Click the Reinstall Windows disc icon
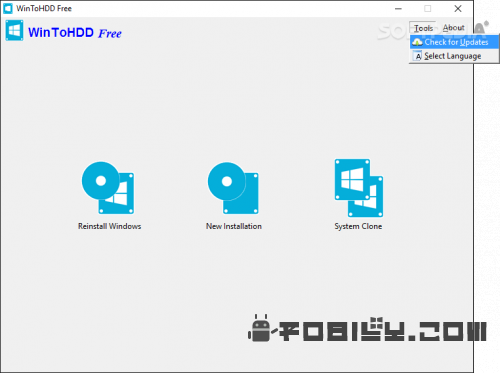The image size is (500, 373). [108, 188]
